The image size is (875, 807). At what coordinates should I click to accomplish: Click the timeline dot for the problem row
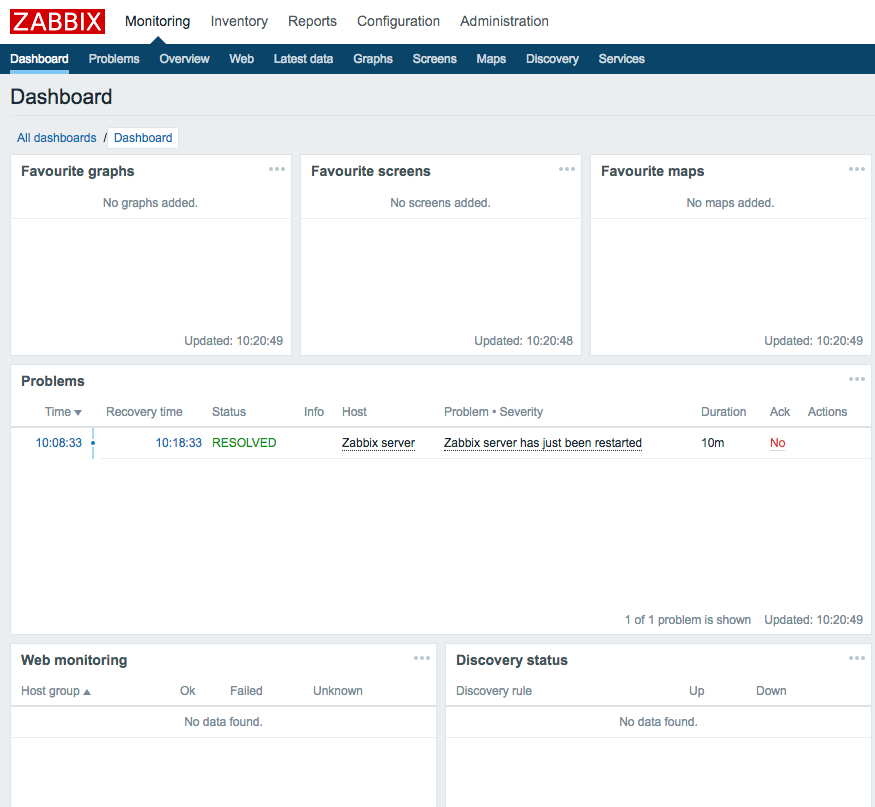click(93, 443)
